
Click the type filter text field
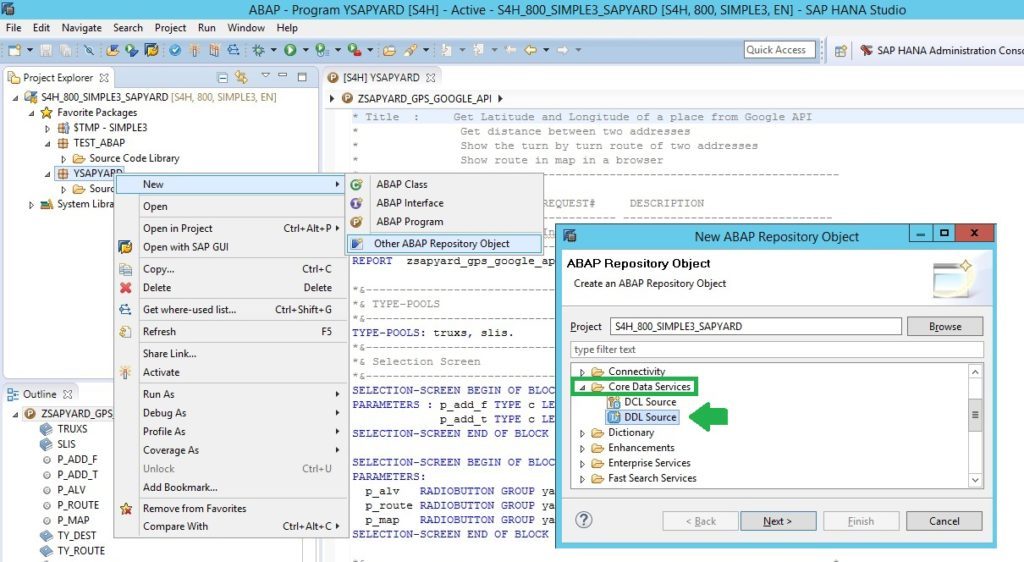(x=776, y=349)
